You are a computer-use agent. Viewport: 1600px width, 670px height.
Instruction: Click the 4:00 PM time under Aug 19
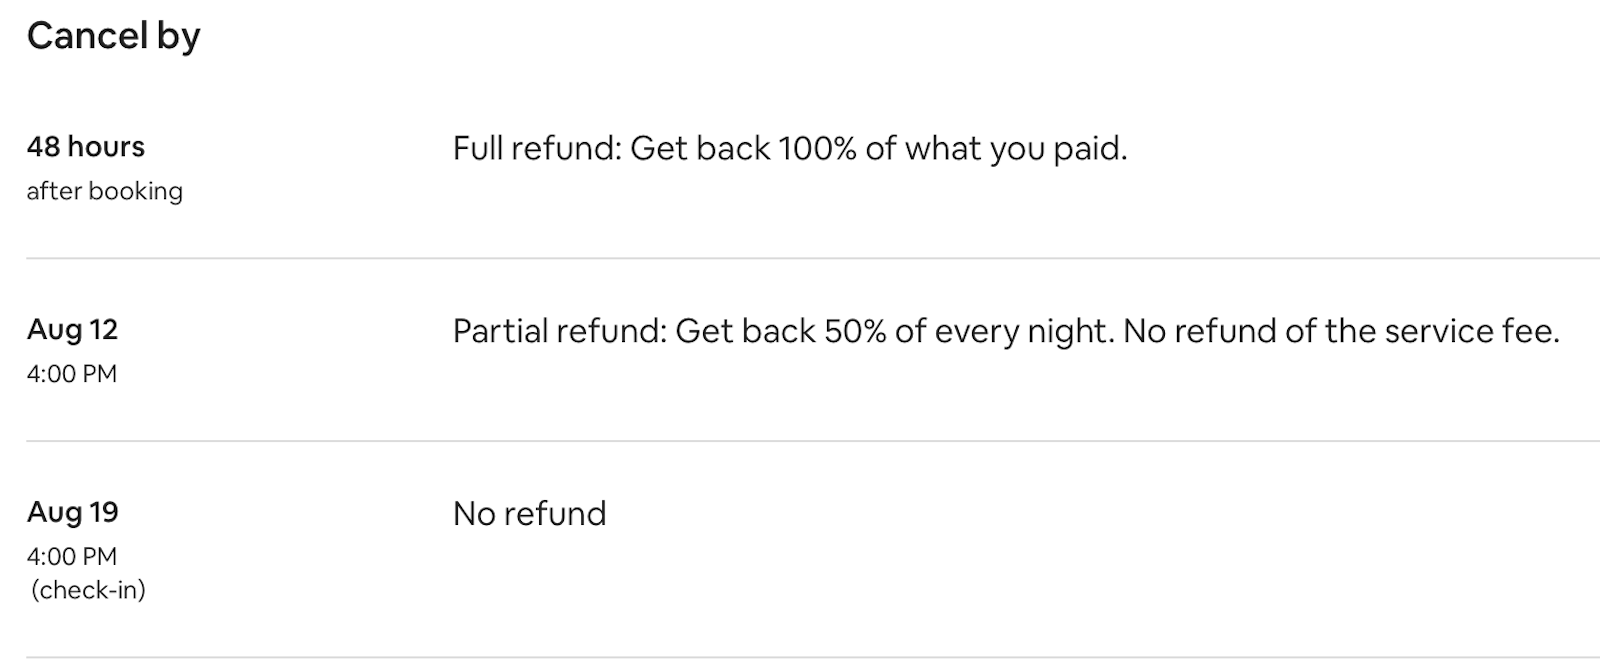72,556
